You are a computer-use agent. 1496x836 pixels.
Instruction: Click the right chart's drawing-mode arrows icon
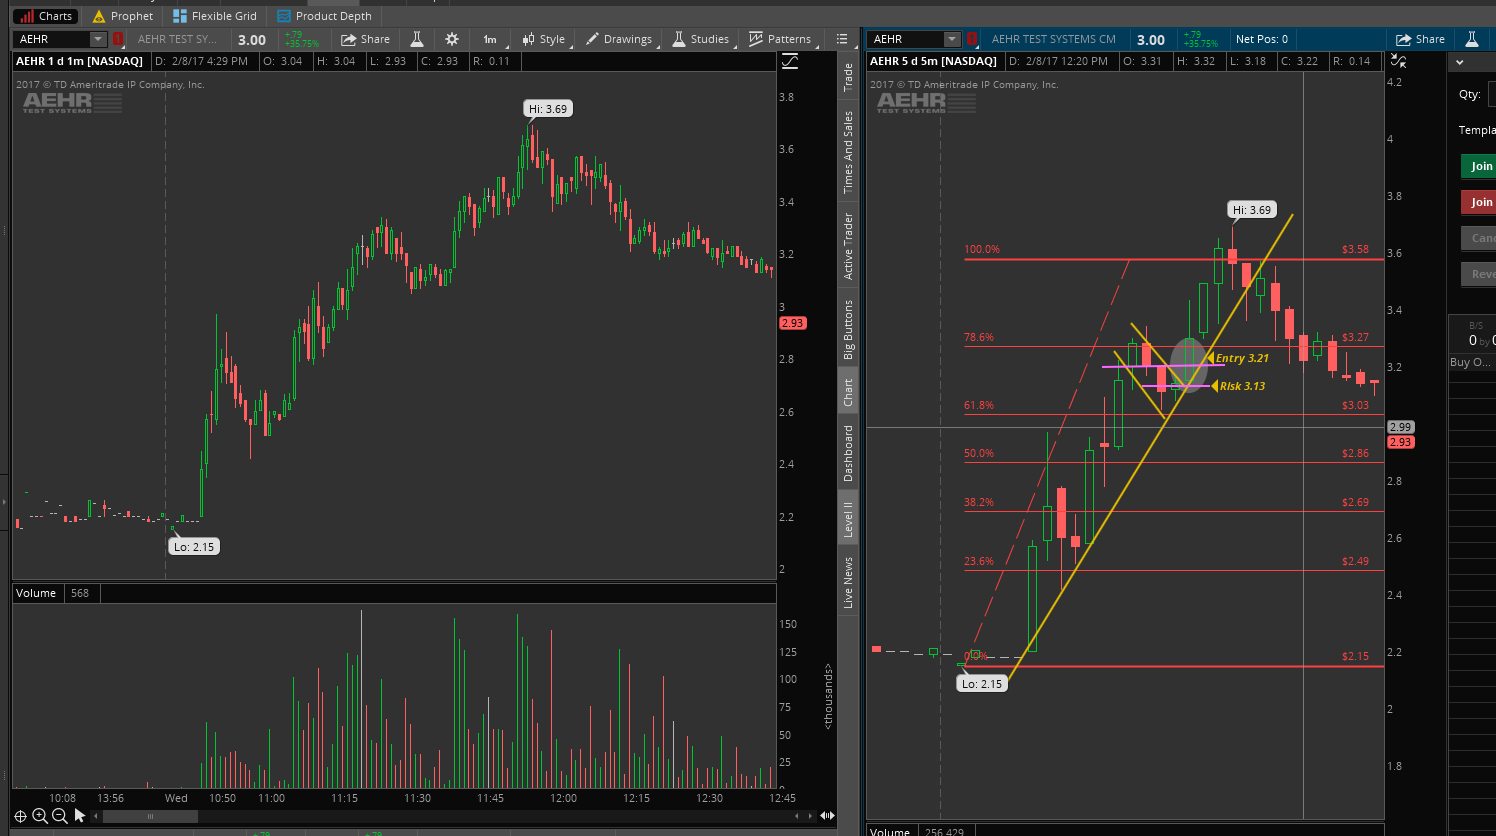click(1398, 62)
